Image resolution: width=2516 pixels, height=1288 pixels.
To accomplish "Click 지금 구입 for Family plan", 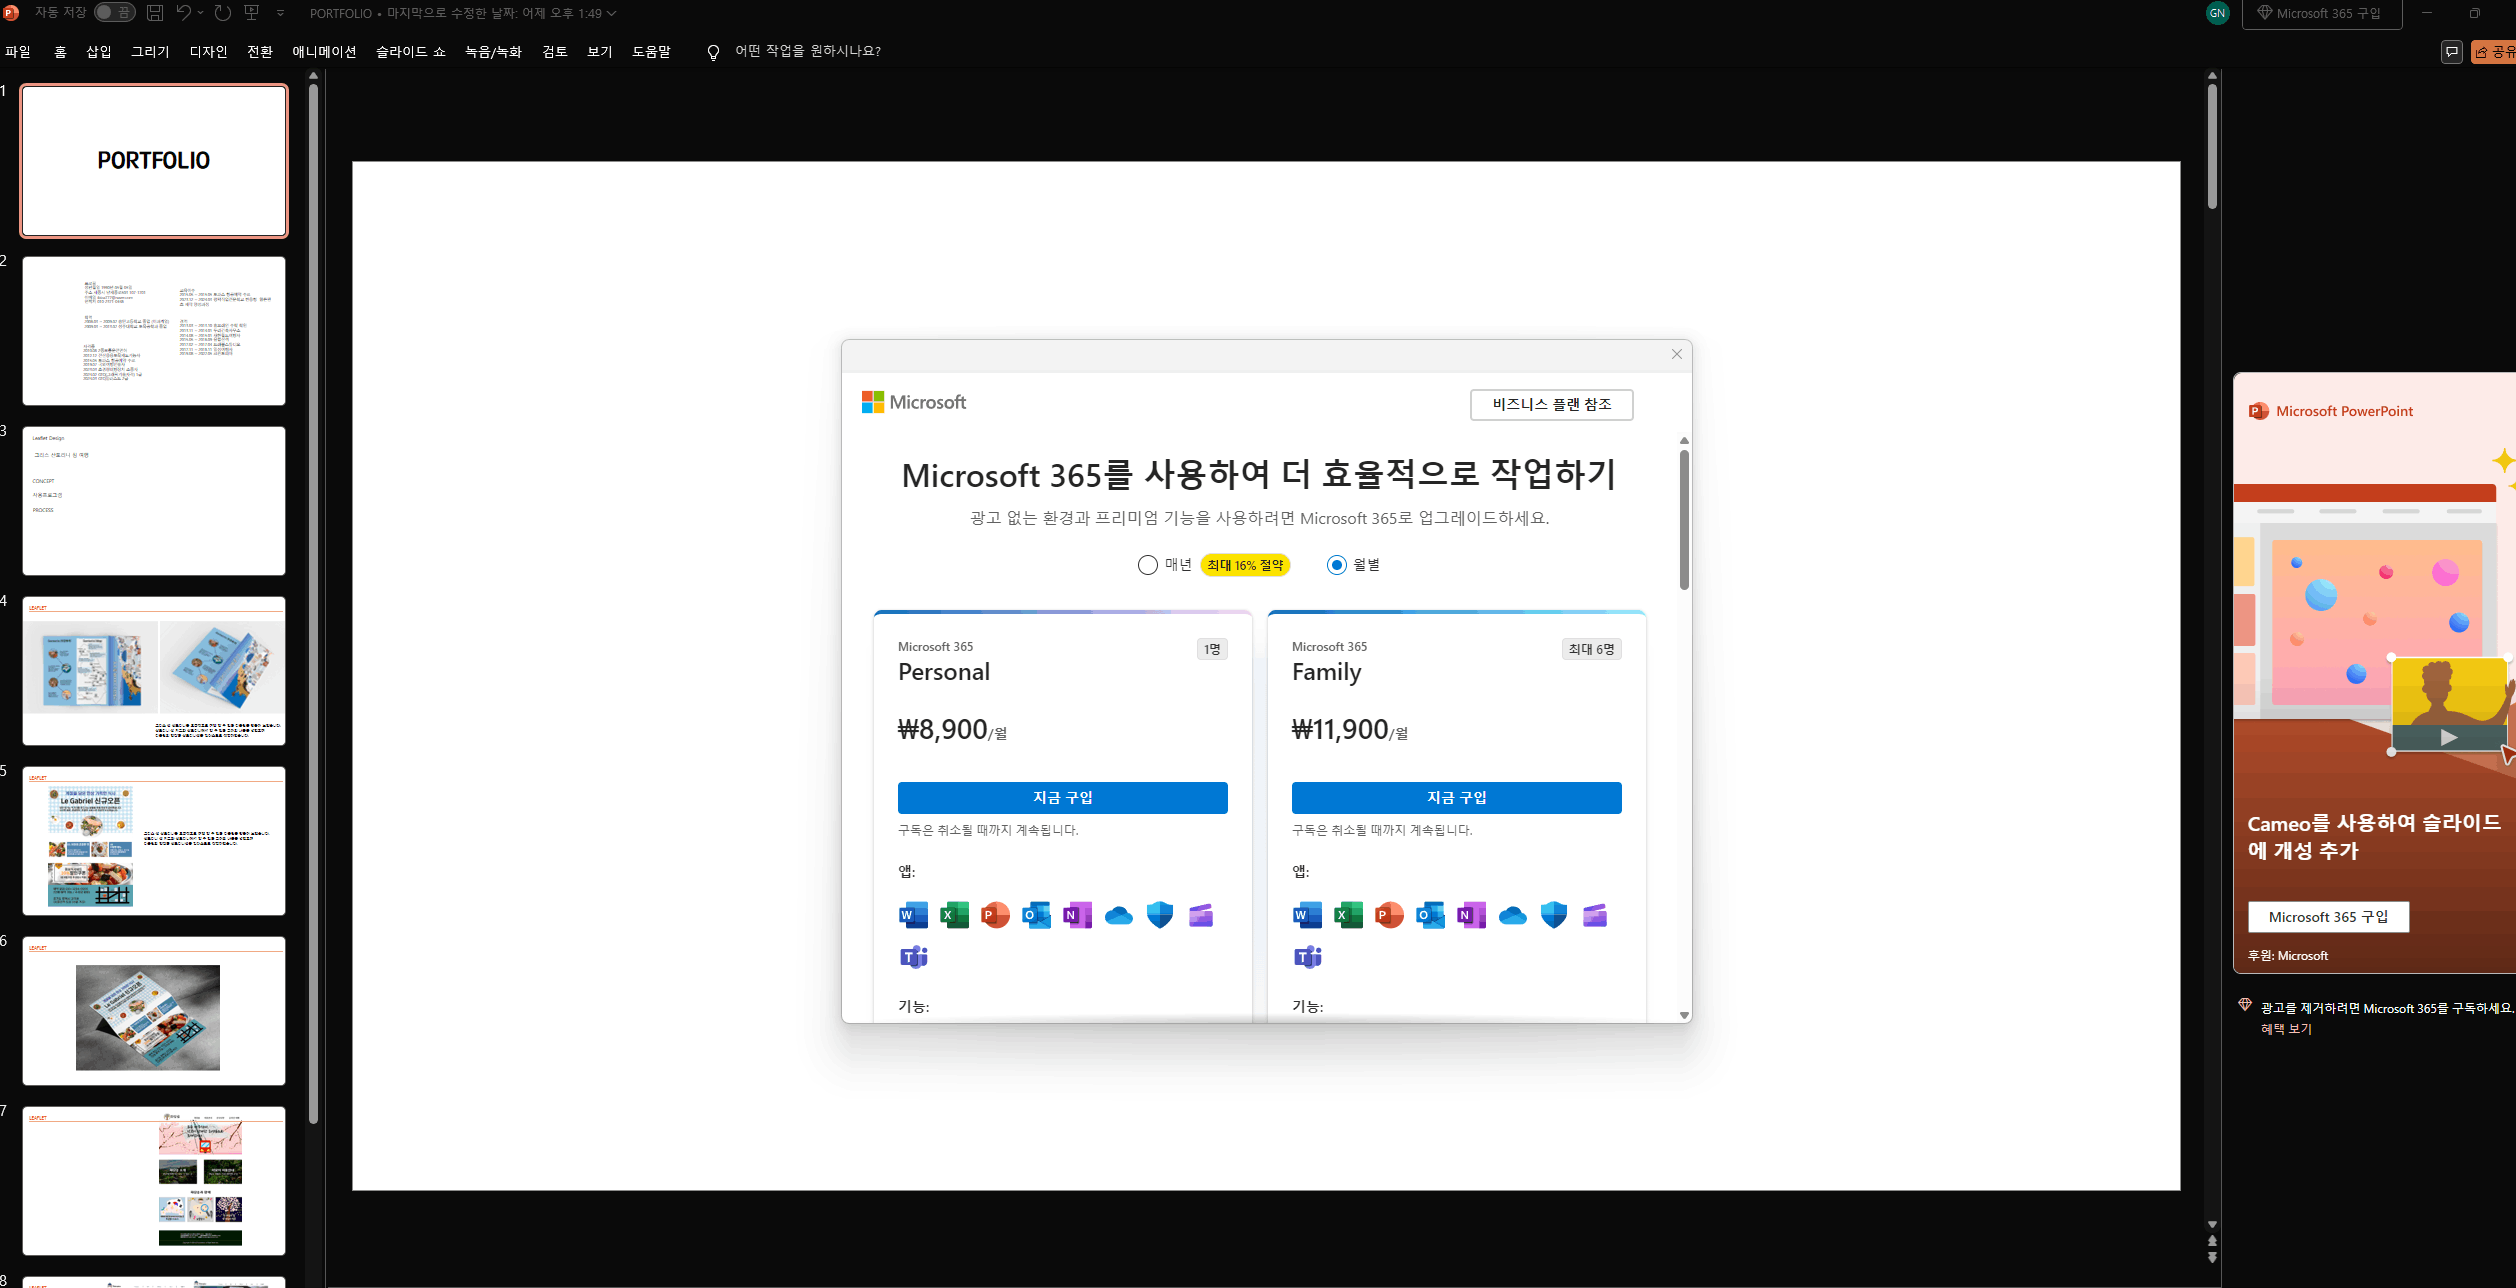I will tap(1457, 798).
